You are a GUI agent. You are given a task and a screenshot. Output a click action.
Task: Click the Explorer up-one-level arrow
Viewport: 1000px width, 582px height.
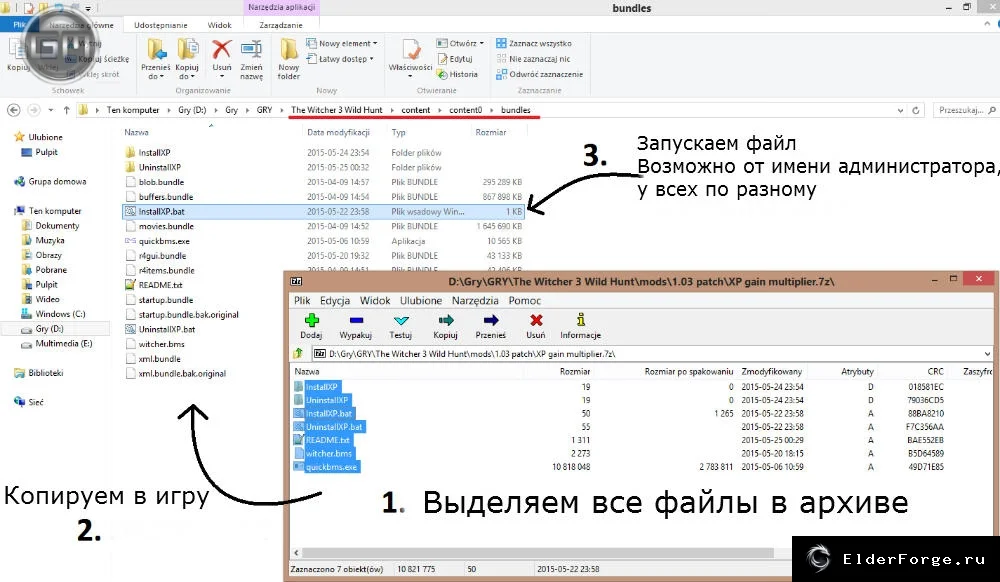[x=66, y=110]
